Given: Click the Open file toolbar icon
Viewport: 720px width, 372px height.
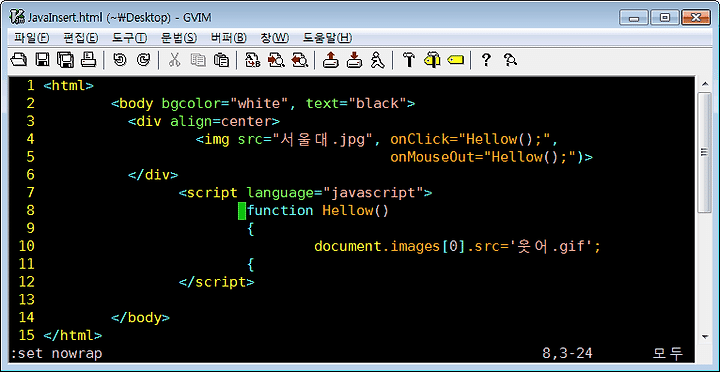Looking at the screenshot, I should 19,60.
